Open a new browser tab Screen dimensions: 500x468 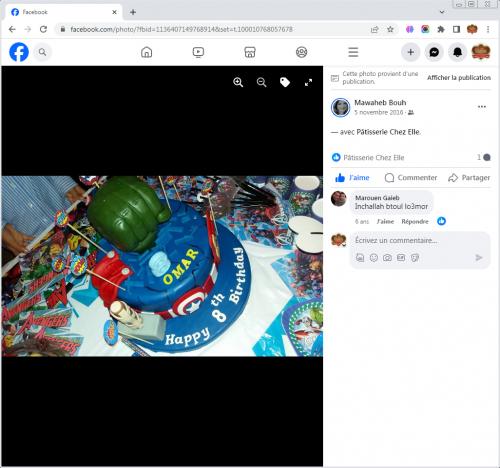pyautogui.click(x=133, y=12)
